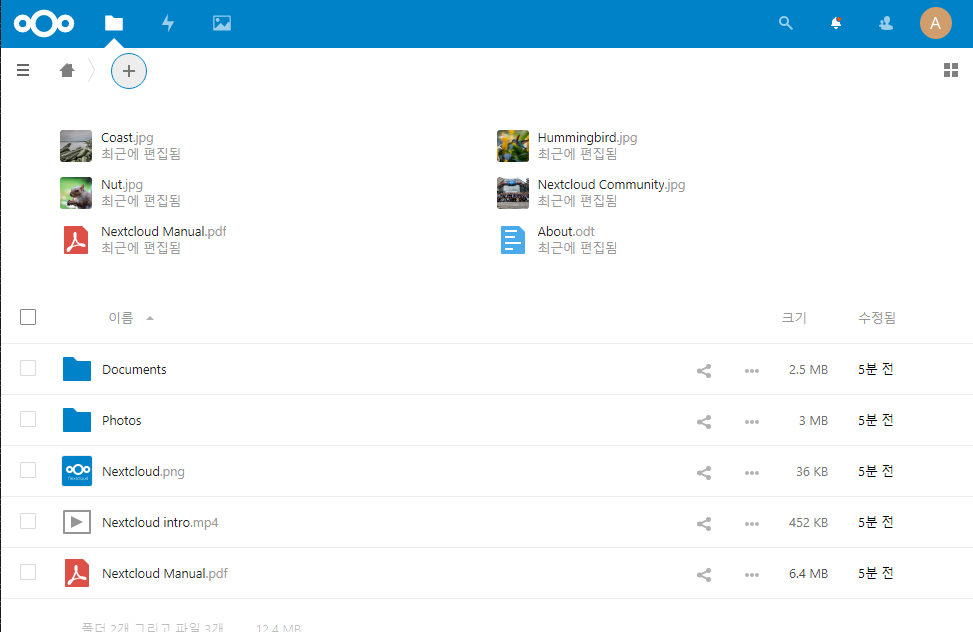Select the Documents folder checkbox
The height and width of the screenshot is (632, 973).
[x=28, y=368]
